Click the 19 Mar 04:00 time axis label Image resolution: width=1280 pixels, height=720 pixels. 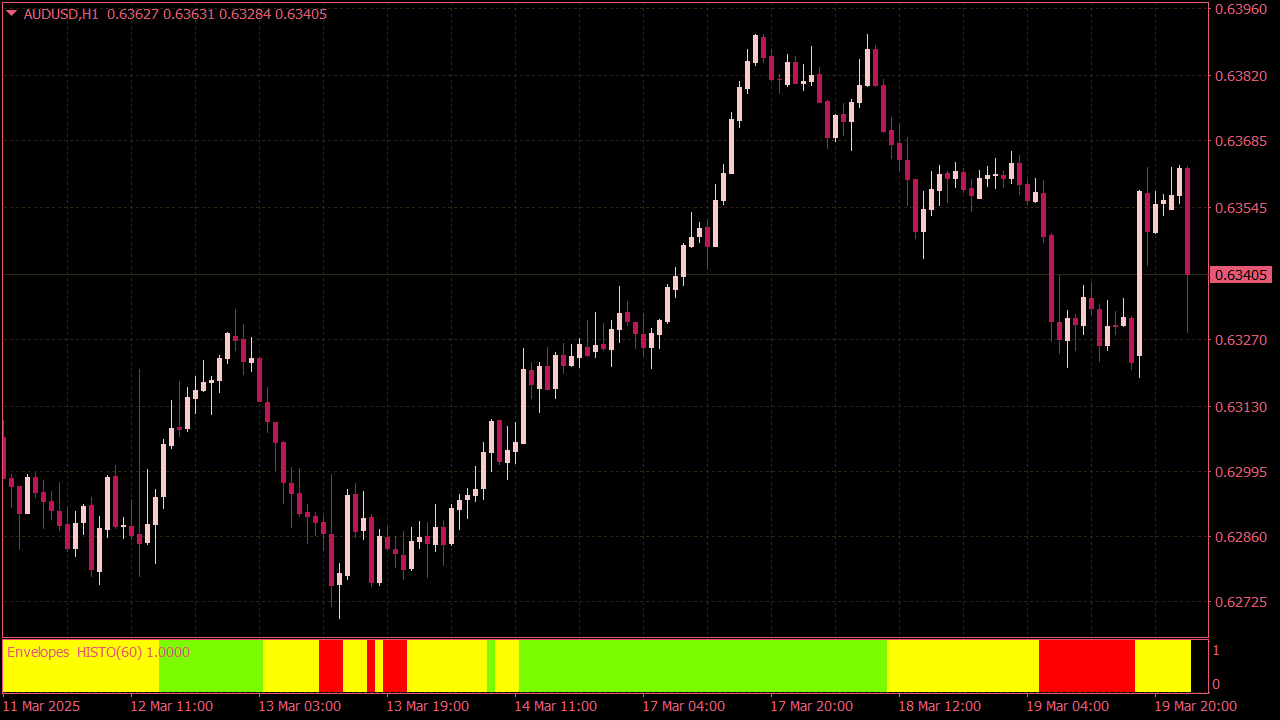click(1068, 706)
